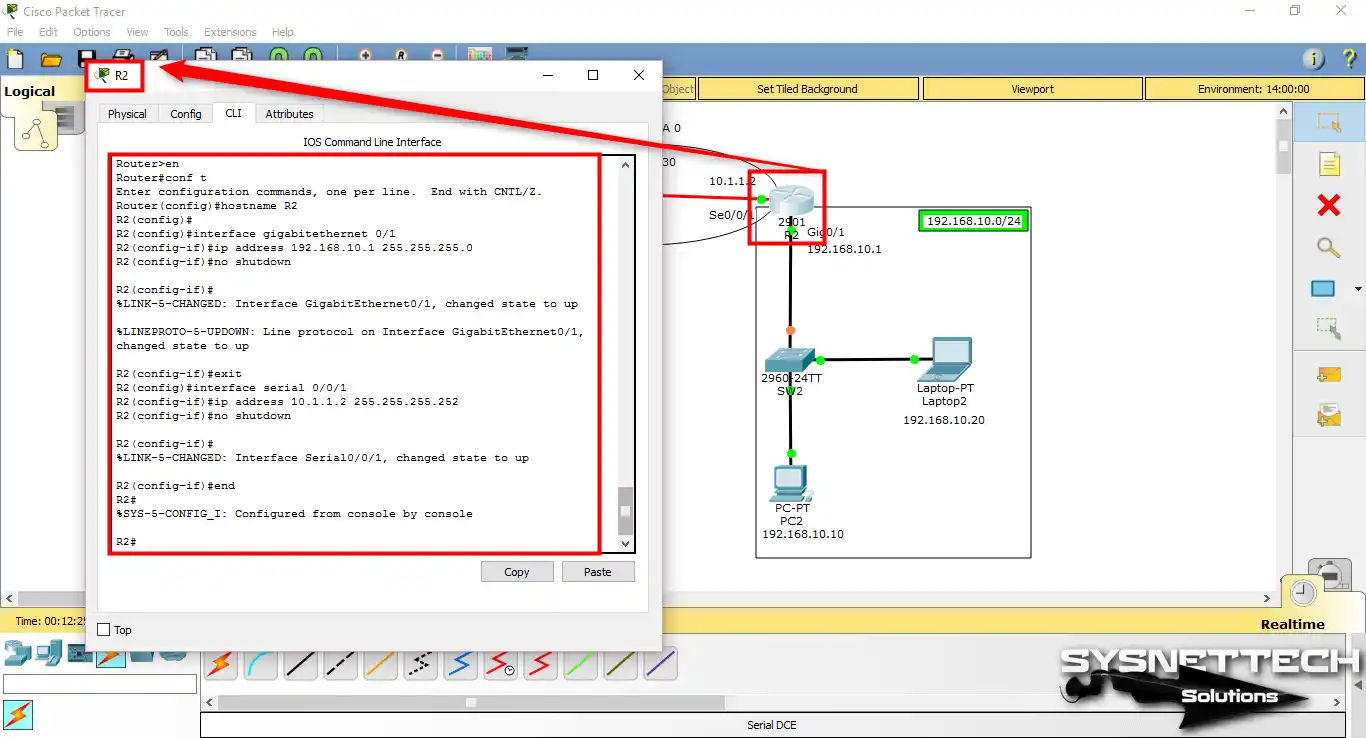Open the Help menu
This screenshot has width=1366, height=738.
pyautogui.click(x=283, y=32)
